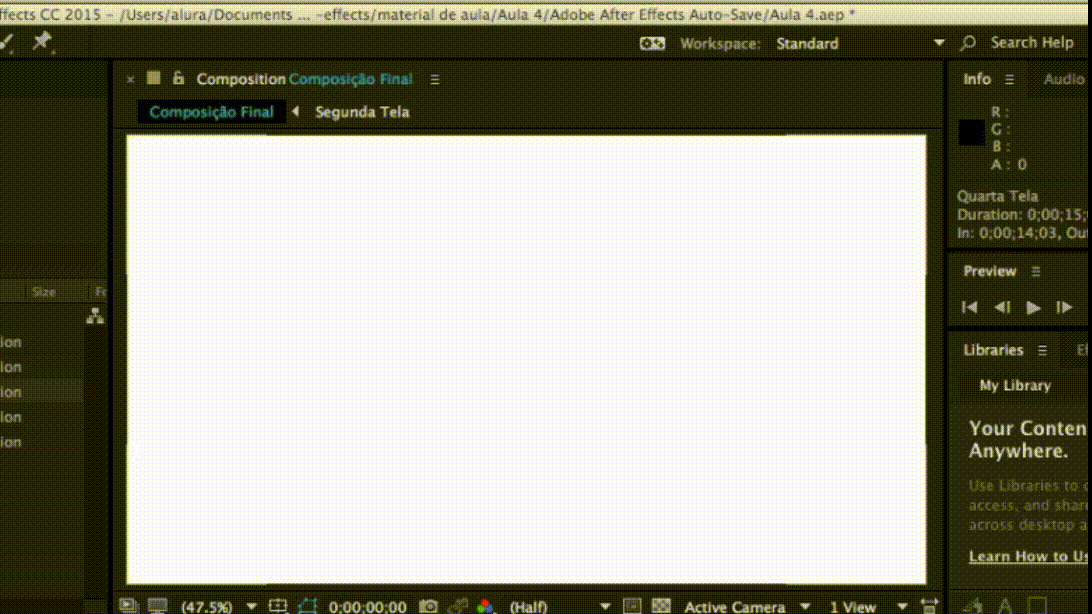Play the preview
The width and height of the screenshot is (1092, 614).
click(1034, 308)
